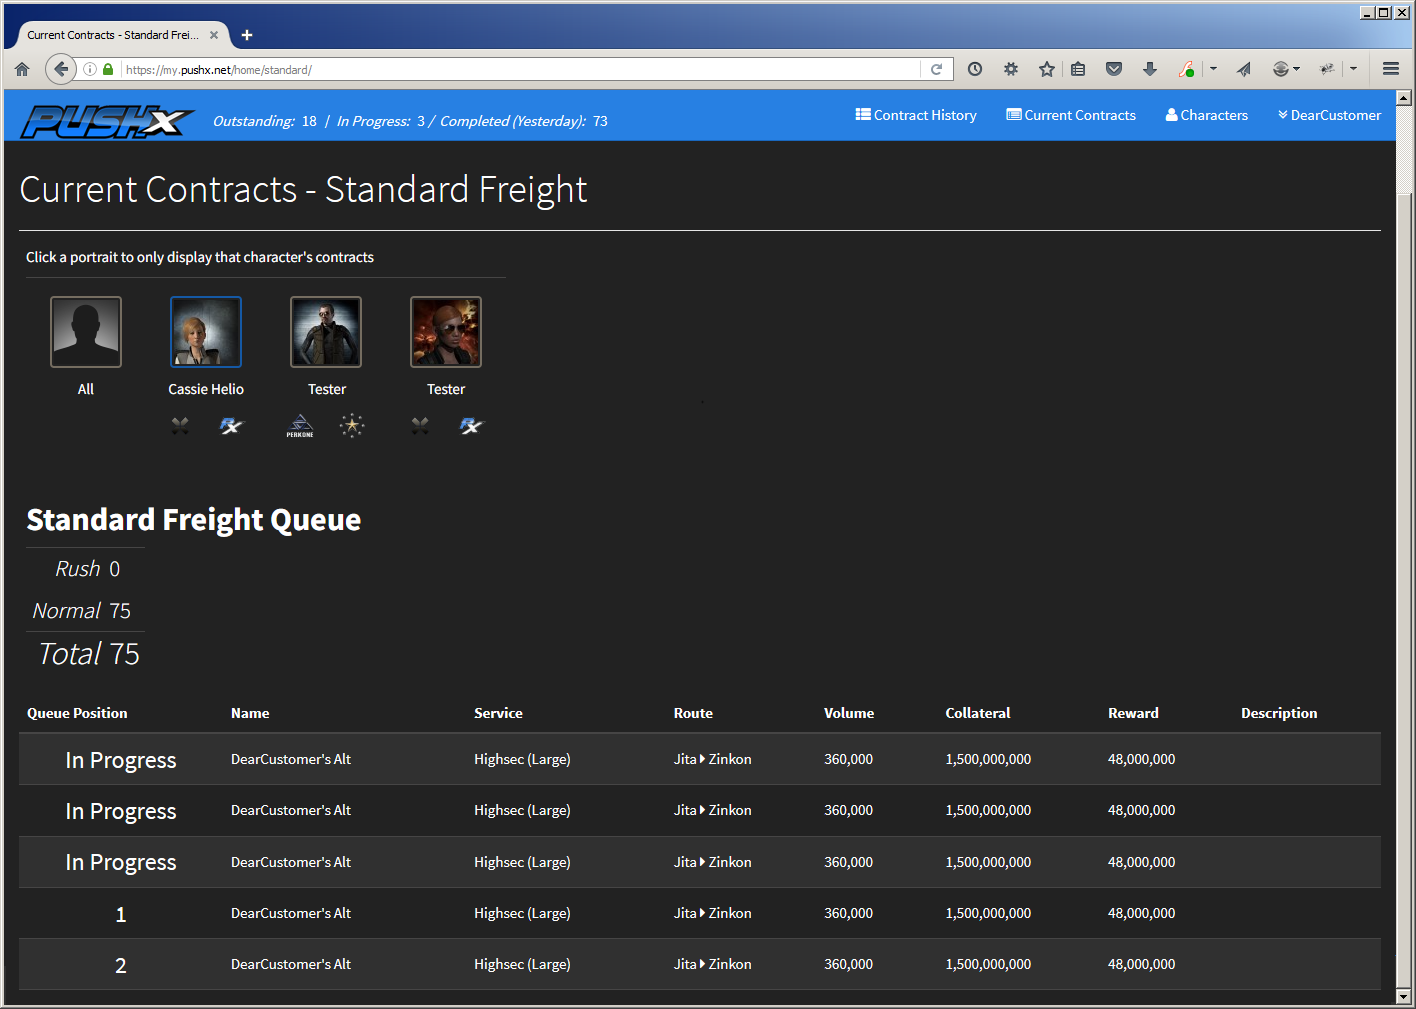Click the gold star alliance icon
1416x1009 pixels.
tap(352, 426)
